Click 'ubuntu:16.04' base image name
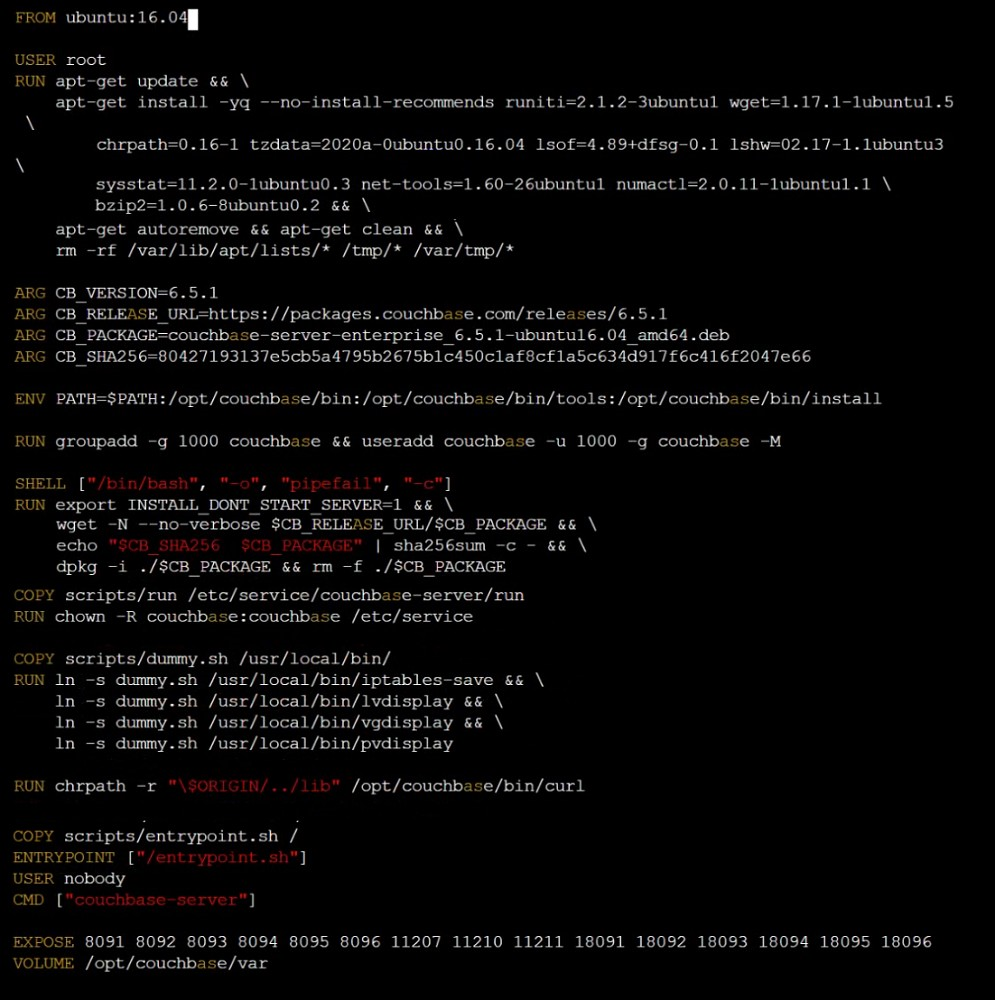The image size is (995, 1000). click(127, 18)
